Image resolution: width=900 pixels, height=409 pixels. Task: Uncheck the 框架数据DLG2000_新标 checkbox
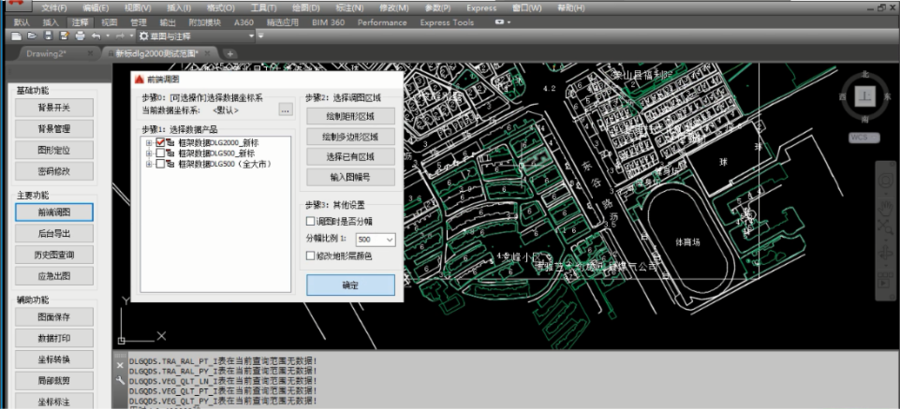(160, 142)
